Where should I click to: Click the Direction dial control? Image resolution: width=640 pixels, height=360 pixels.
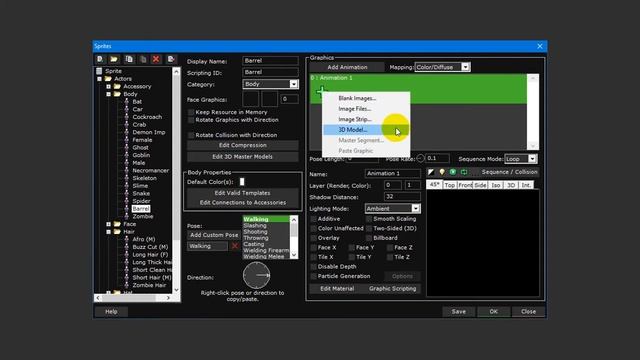[256, 276]
